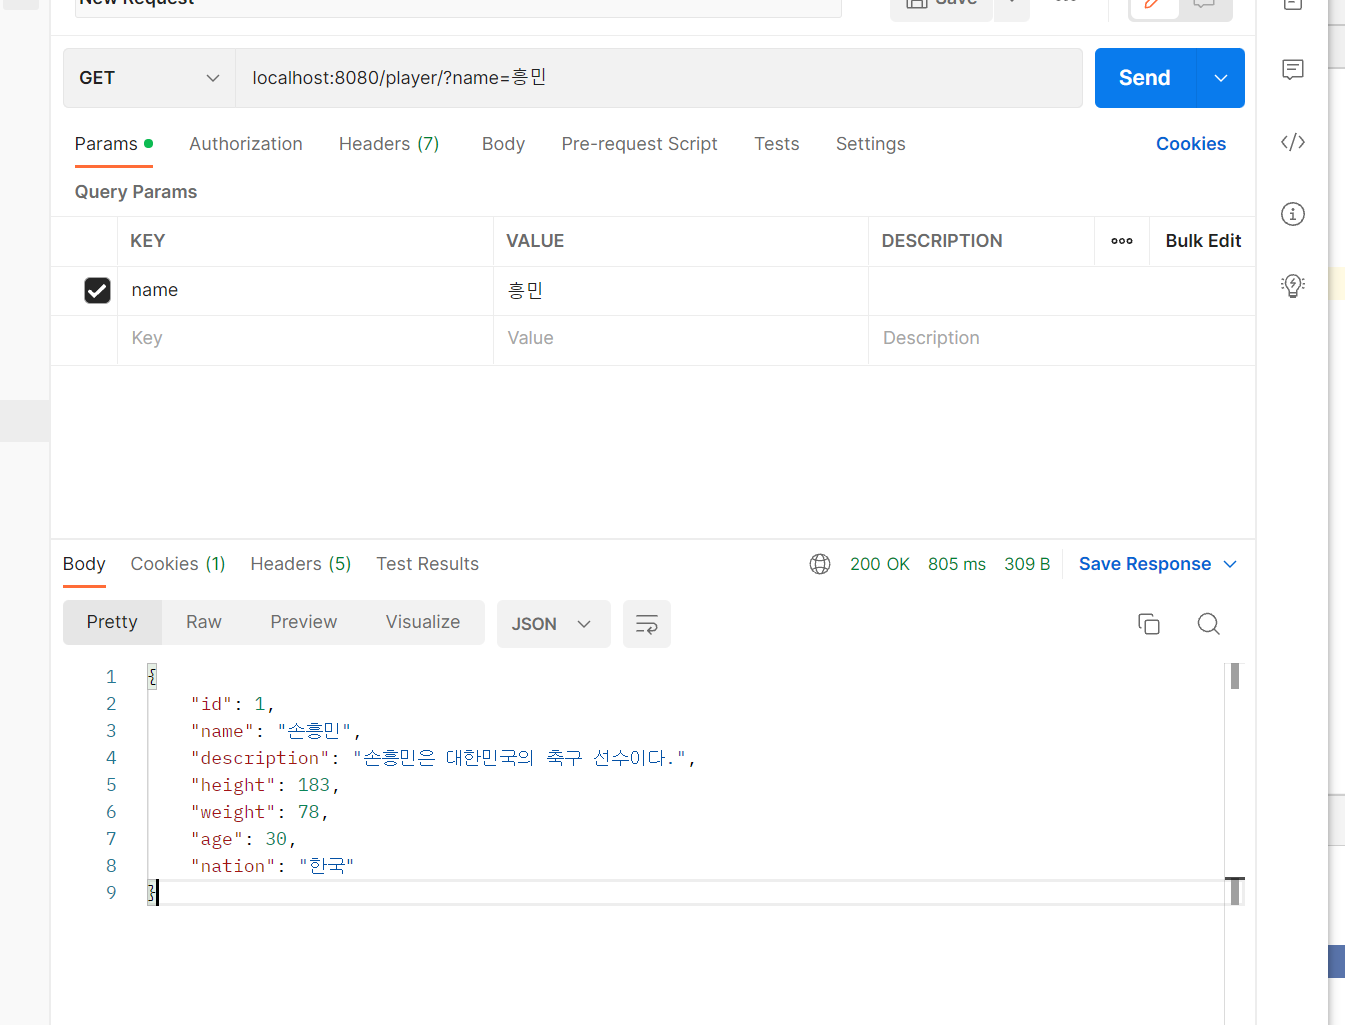Click the Bulk Edit button
Image resolution: width=1345 pixels, height=1025 pixels.
pyautogui.click(x=1203, y=241)
